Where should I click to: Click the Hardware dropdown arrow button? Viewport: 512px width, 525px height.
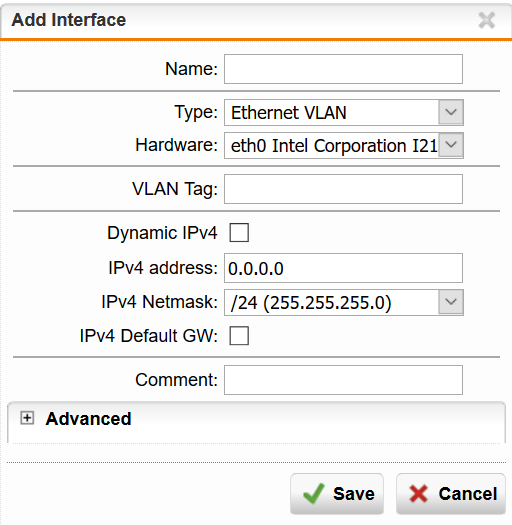[x=451, y=145]
